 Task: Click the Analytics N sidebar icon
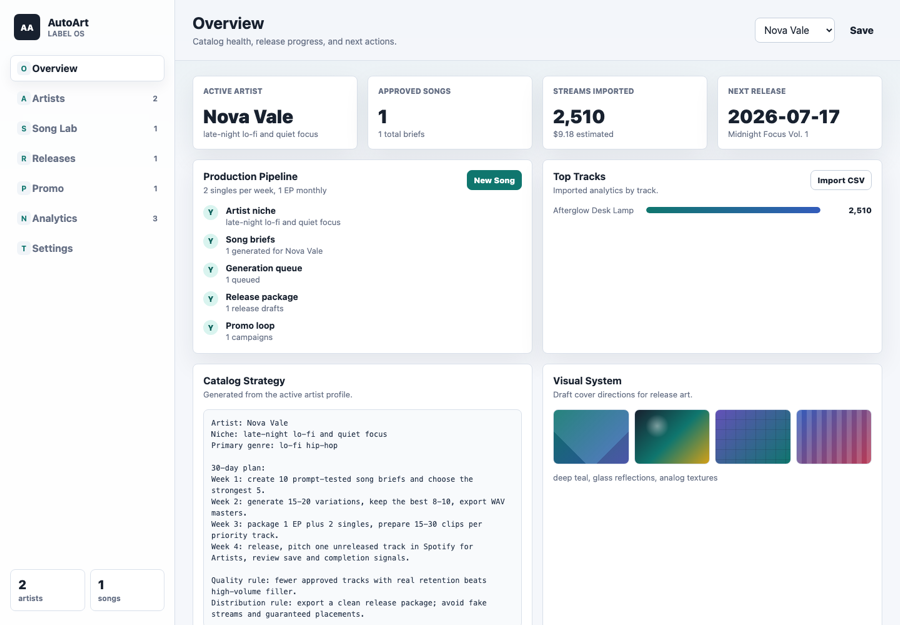point(24,218)
